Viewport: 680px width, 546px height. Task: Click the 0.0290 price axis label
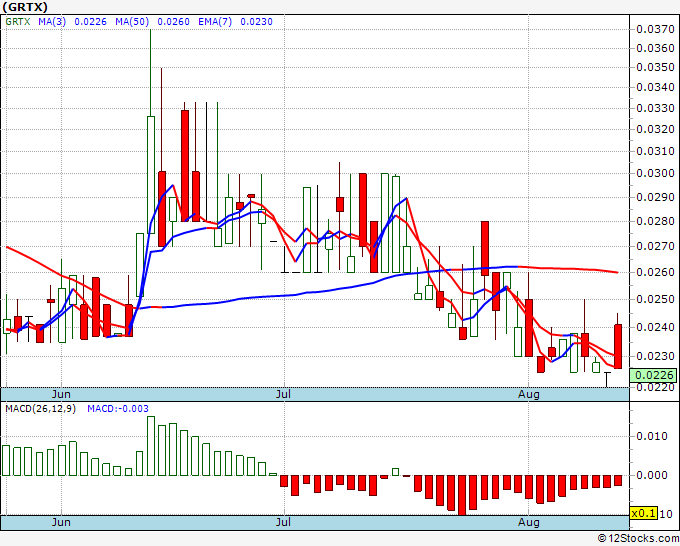tap(655, 197)
